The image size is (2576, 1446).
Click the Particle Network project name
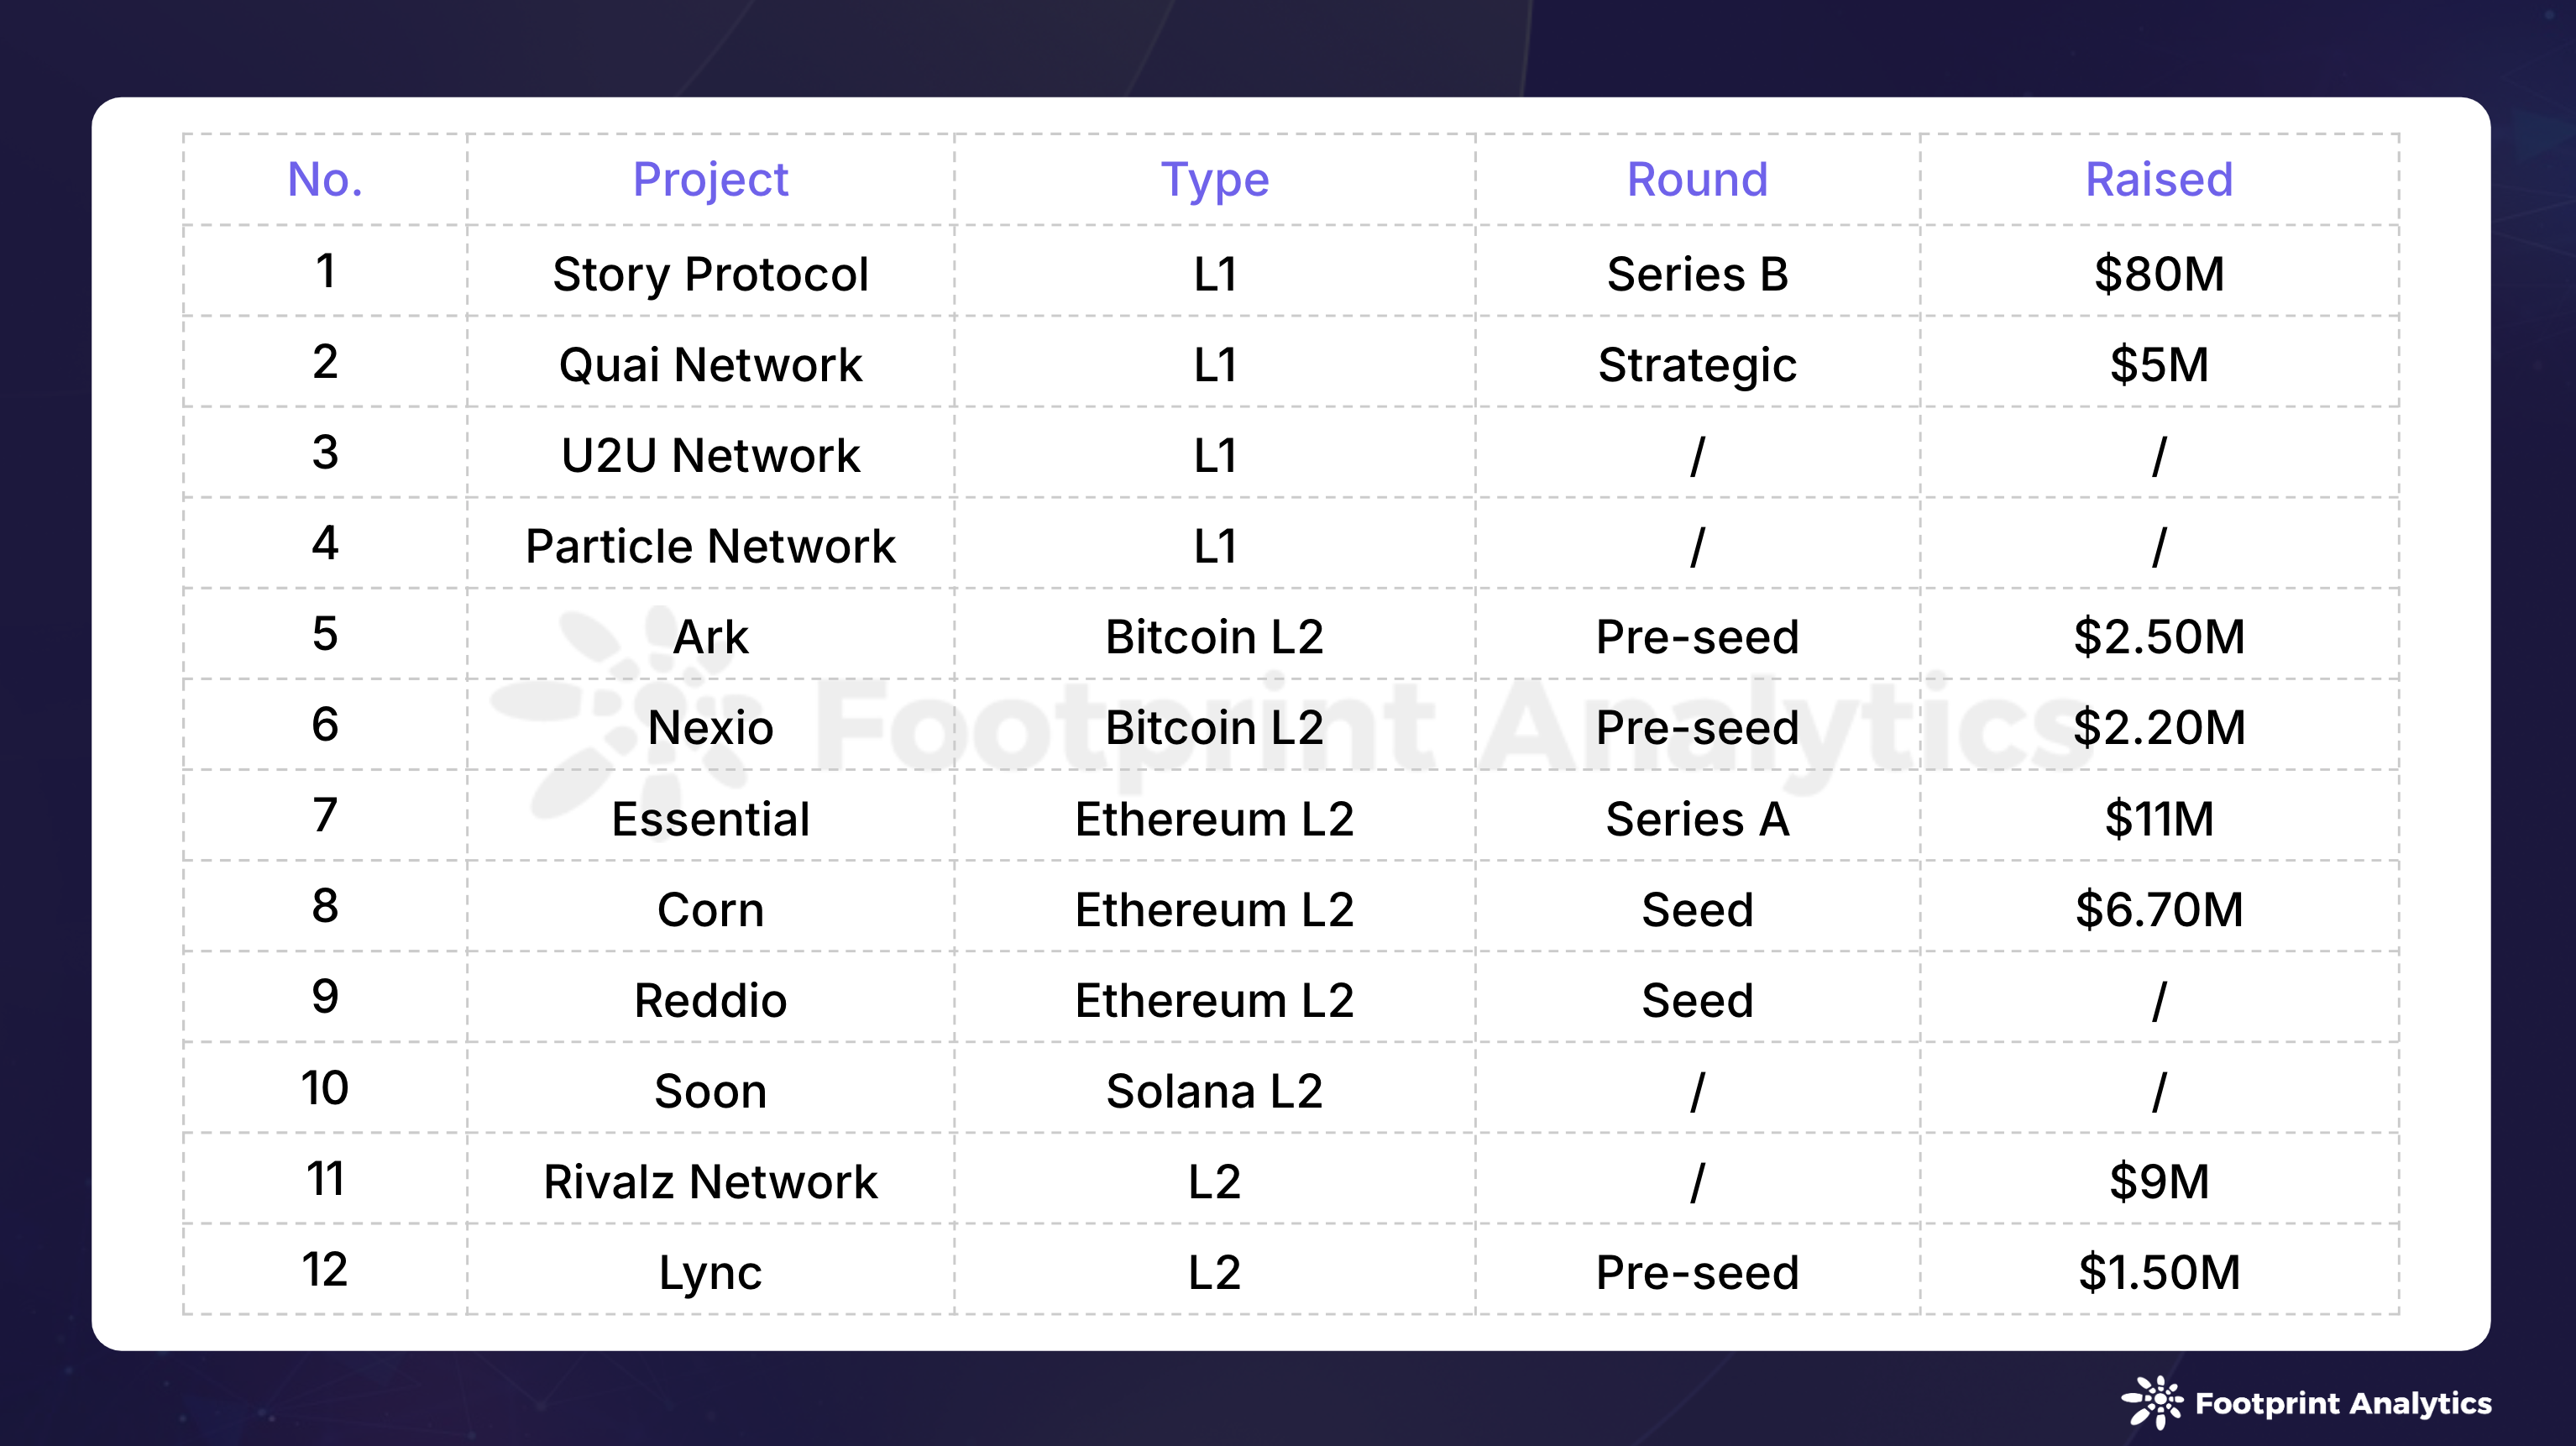tap(710, 547)
